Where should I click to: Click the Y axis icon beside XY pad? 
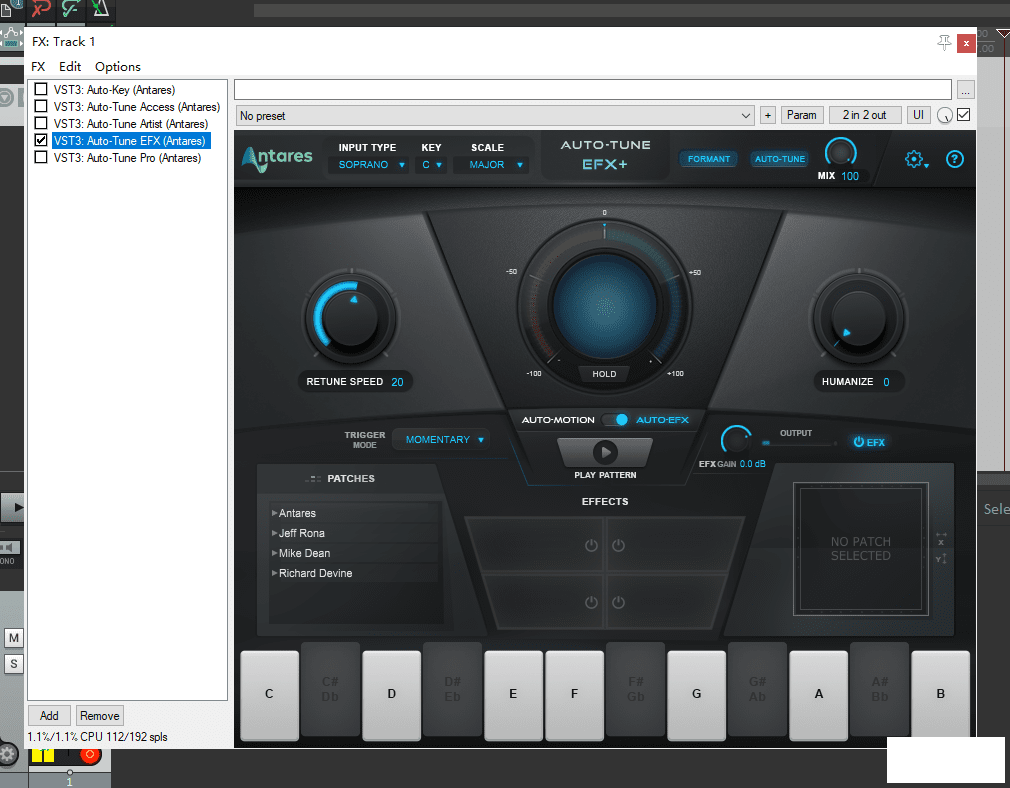[x=941, y=558]
